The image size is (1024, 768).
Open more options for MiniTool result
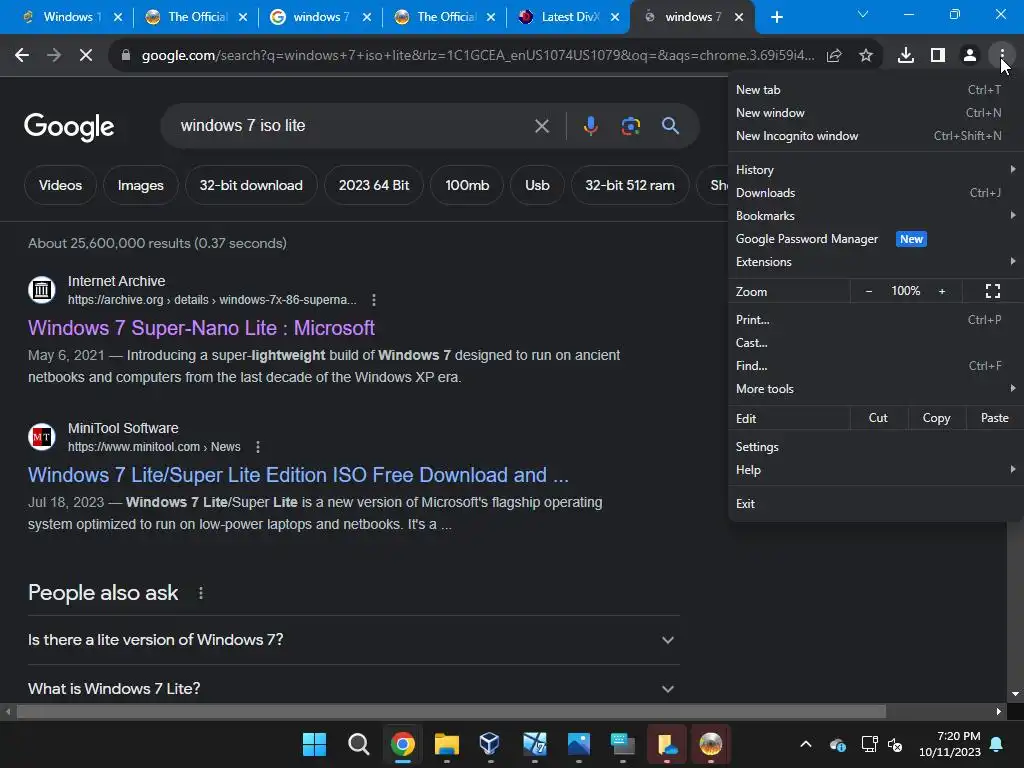pyautogui.click(x=258, y=447)
